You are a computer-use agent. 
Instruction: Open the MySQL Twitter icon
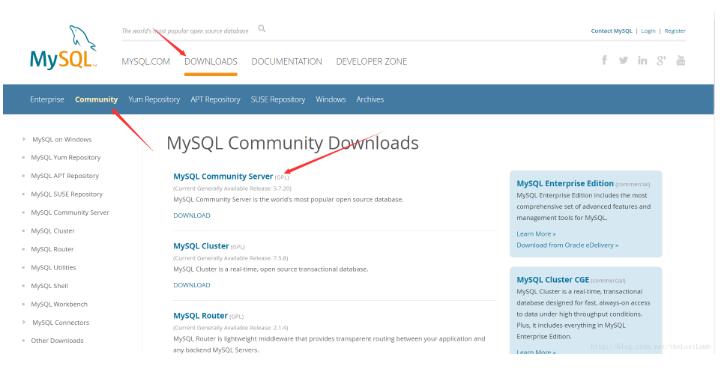click(x=623, y=60)
